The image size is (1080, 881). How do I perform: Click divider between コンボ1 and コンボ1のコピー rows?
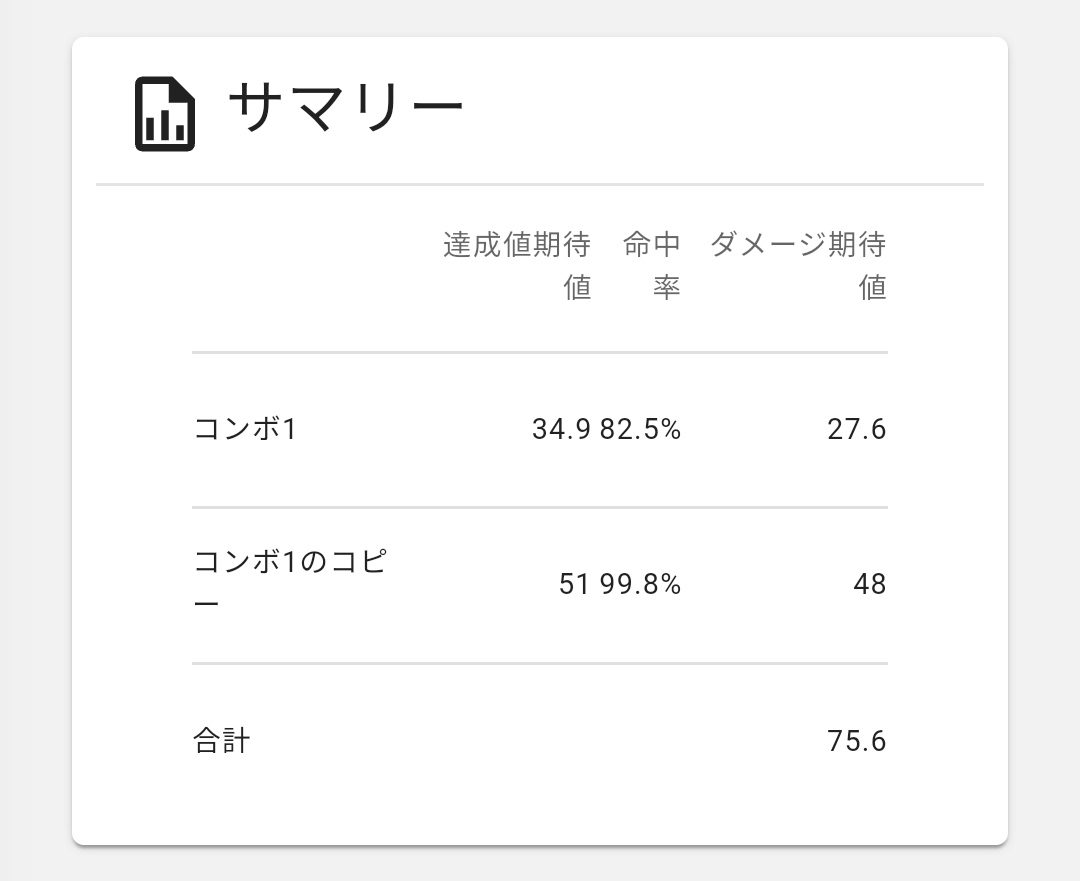(540, 508)
